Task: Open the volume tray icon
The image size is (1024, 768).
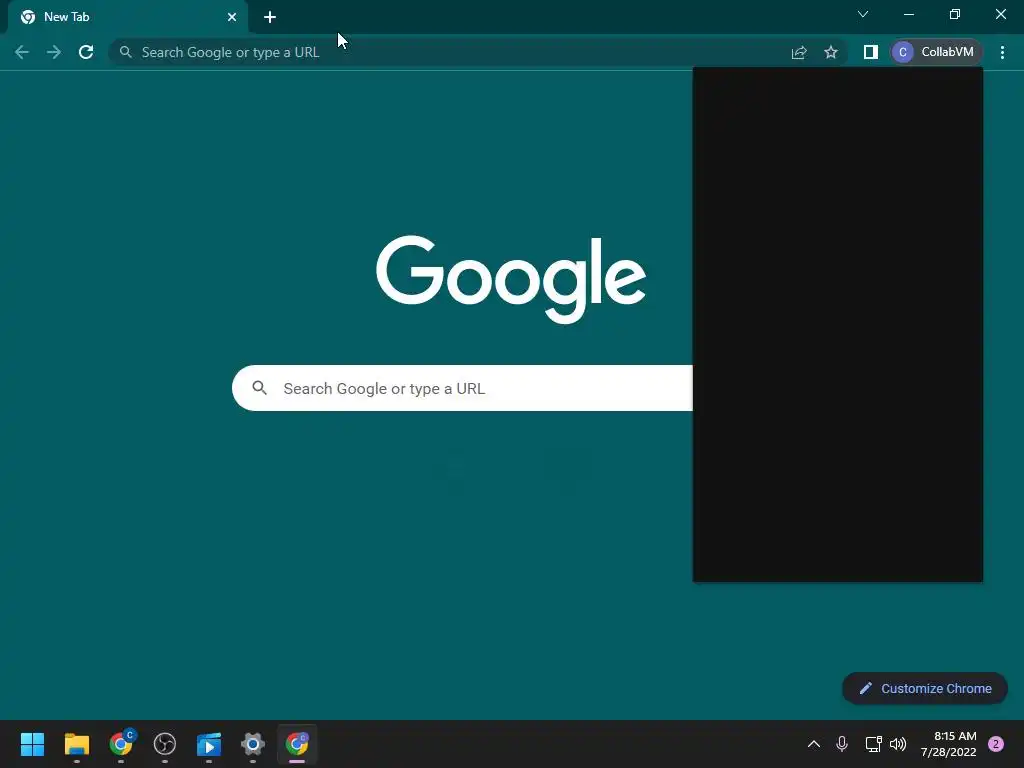Action: (x=898, y=744)
